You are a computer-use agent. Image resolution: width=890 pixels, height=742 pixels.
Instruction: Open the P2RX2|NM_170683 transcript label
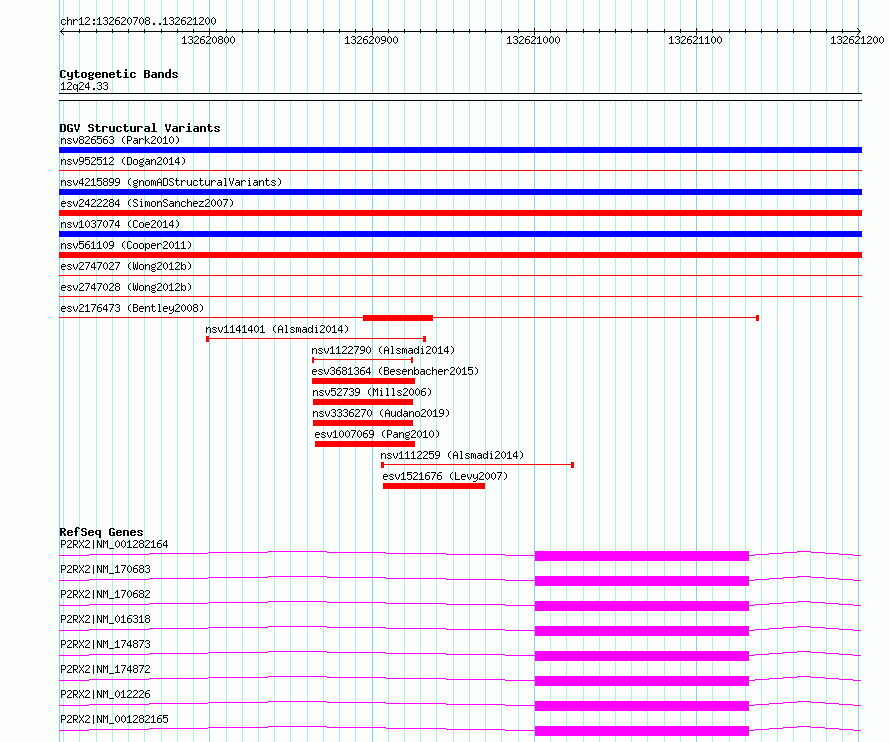(105, 569)
